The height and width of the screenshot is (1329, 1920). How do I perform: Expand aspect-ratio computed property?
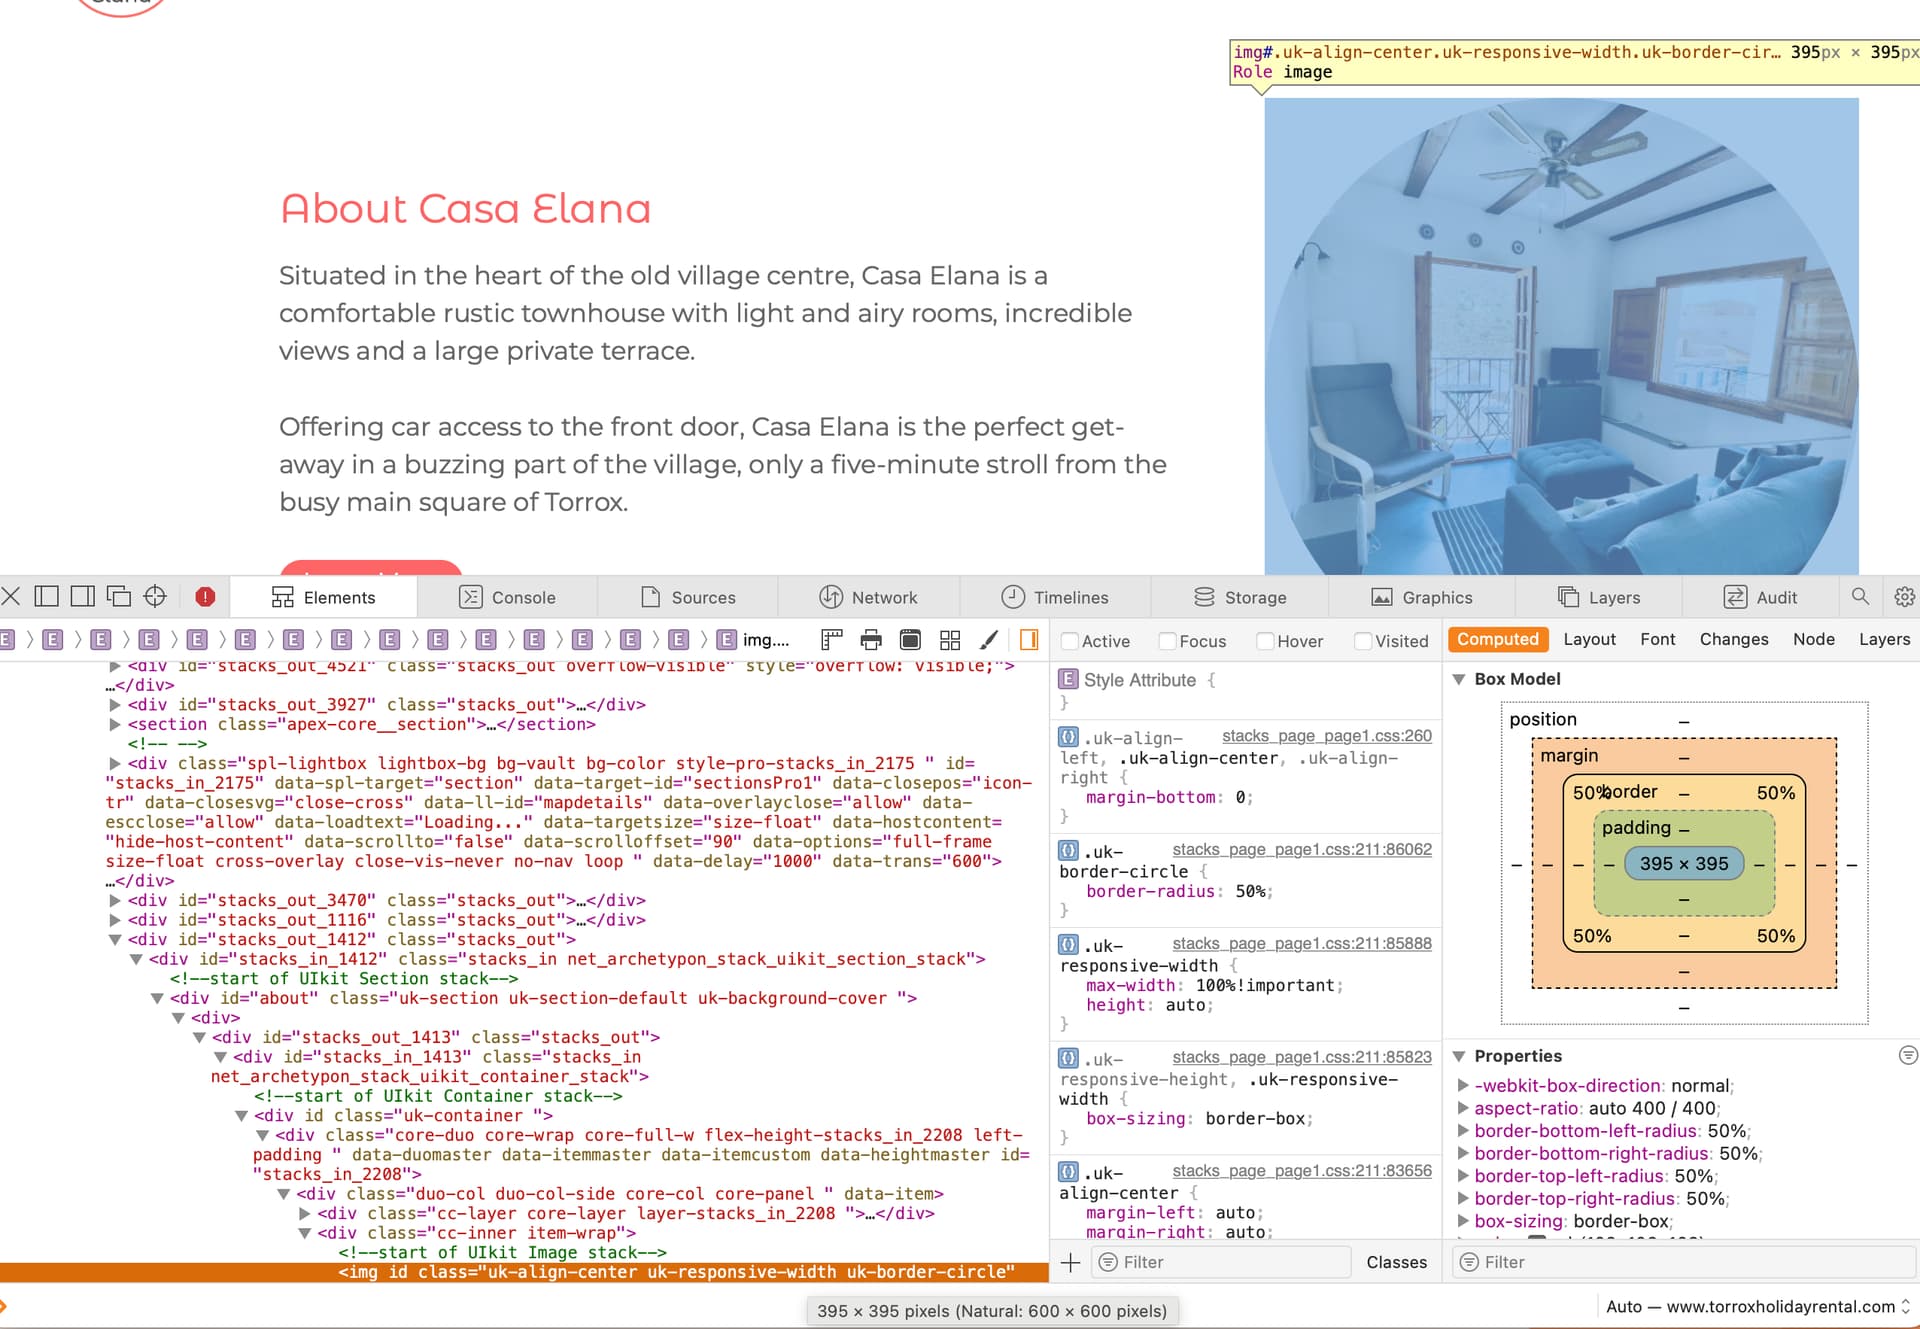1463,1108
